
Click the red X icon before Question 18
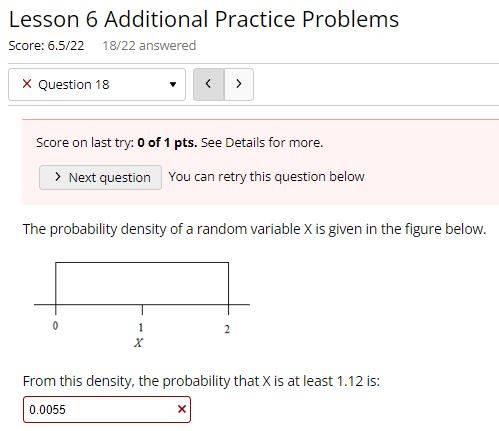(27, 84)
